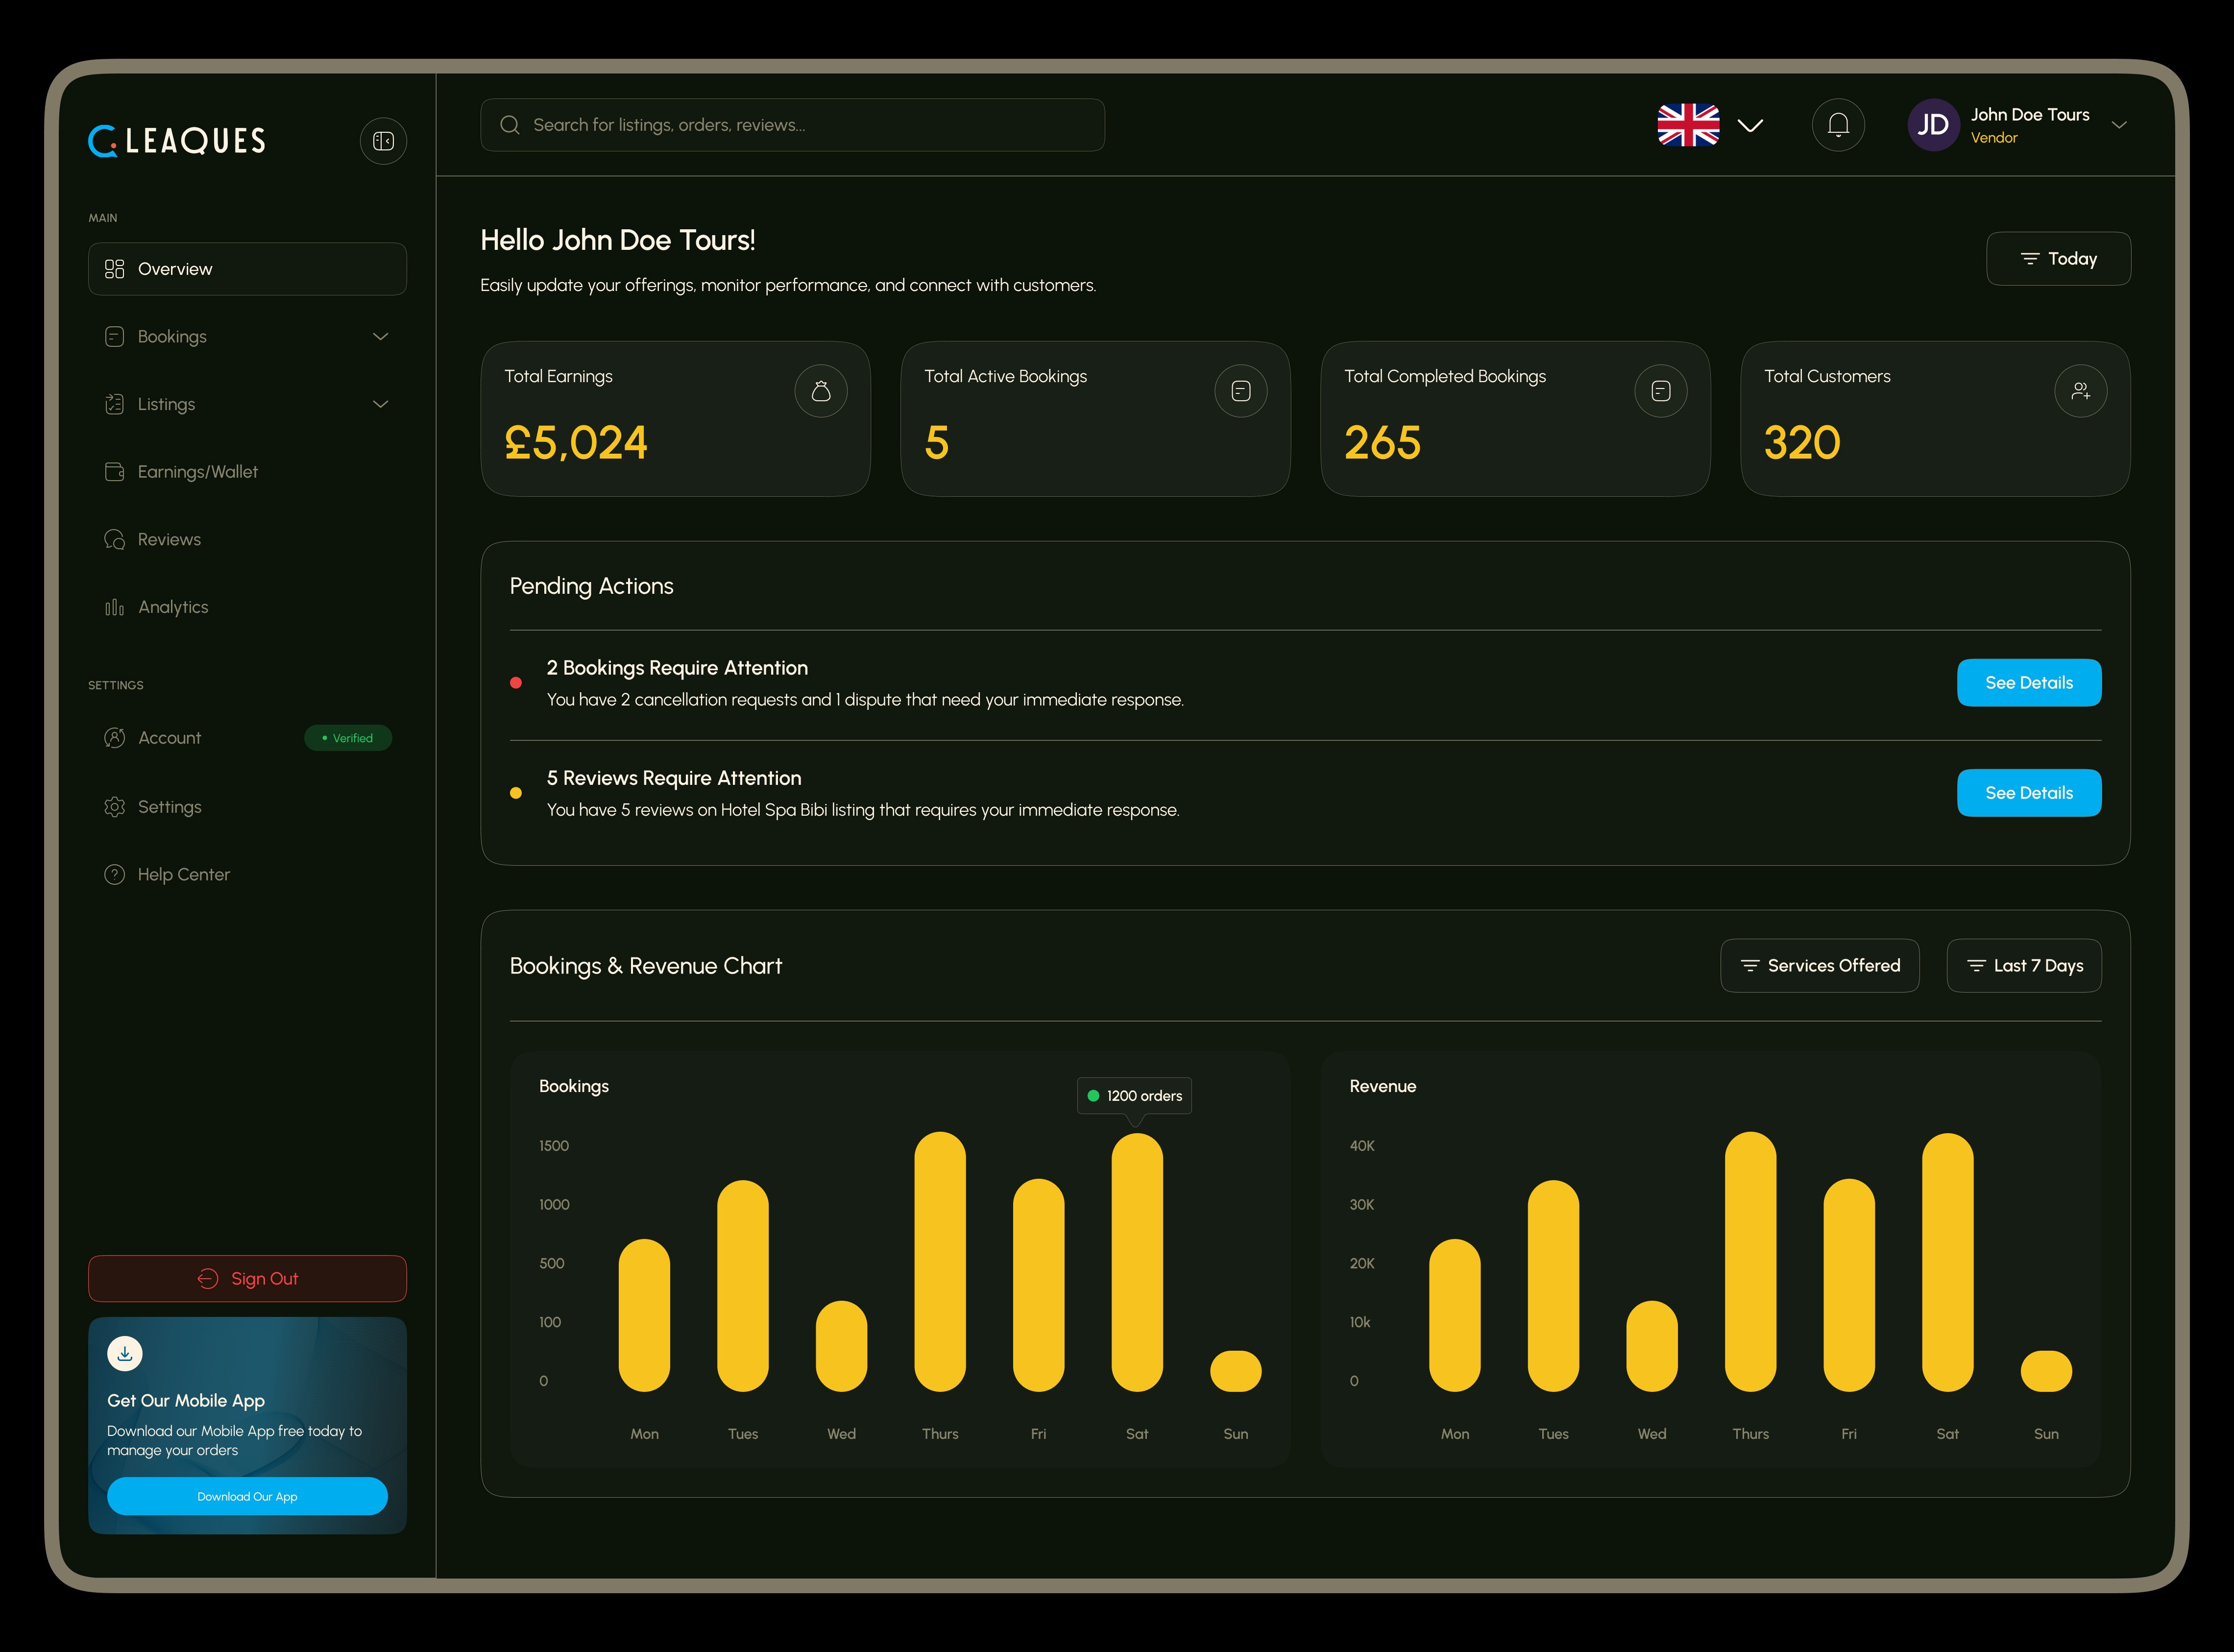Go to Earnings/Wallet page
The height and width of the screenshot is (1652, 2234).
(247, 472)
